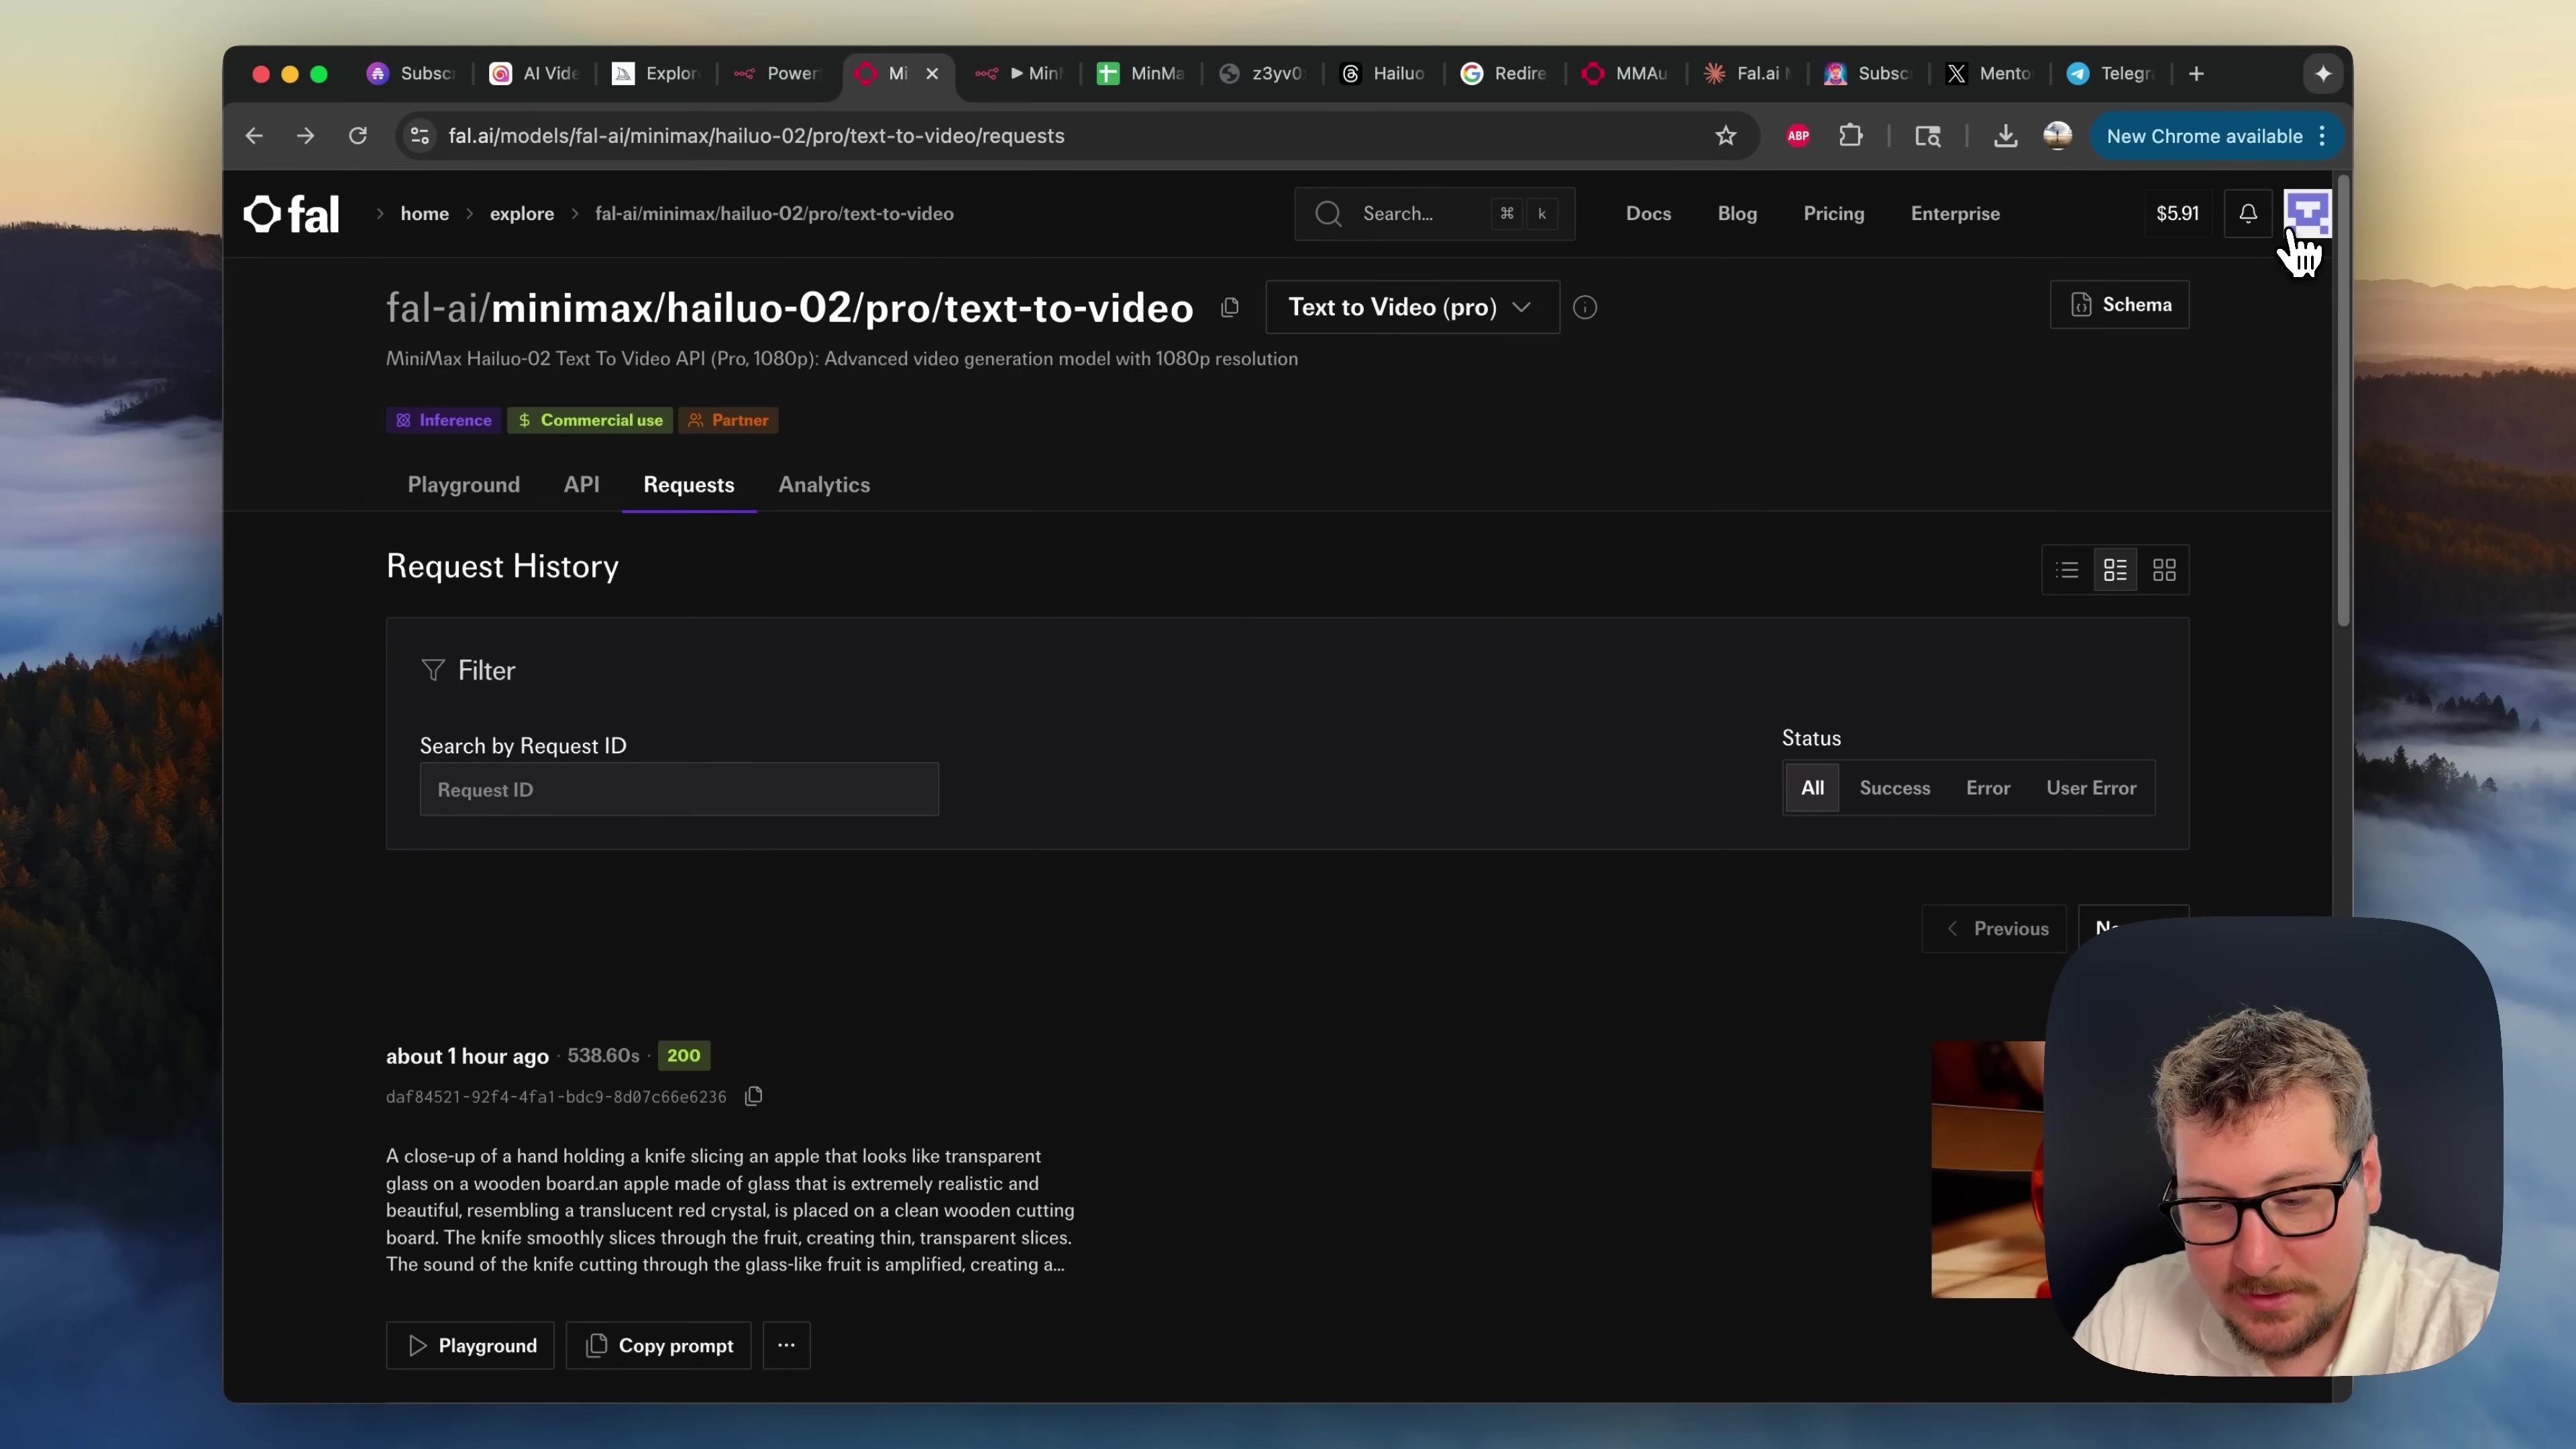View site information icon in address bar

(x=421, y=136)
